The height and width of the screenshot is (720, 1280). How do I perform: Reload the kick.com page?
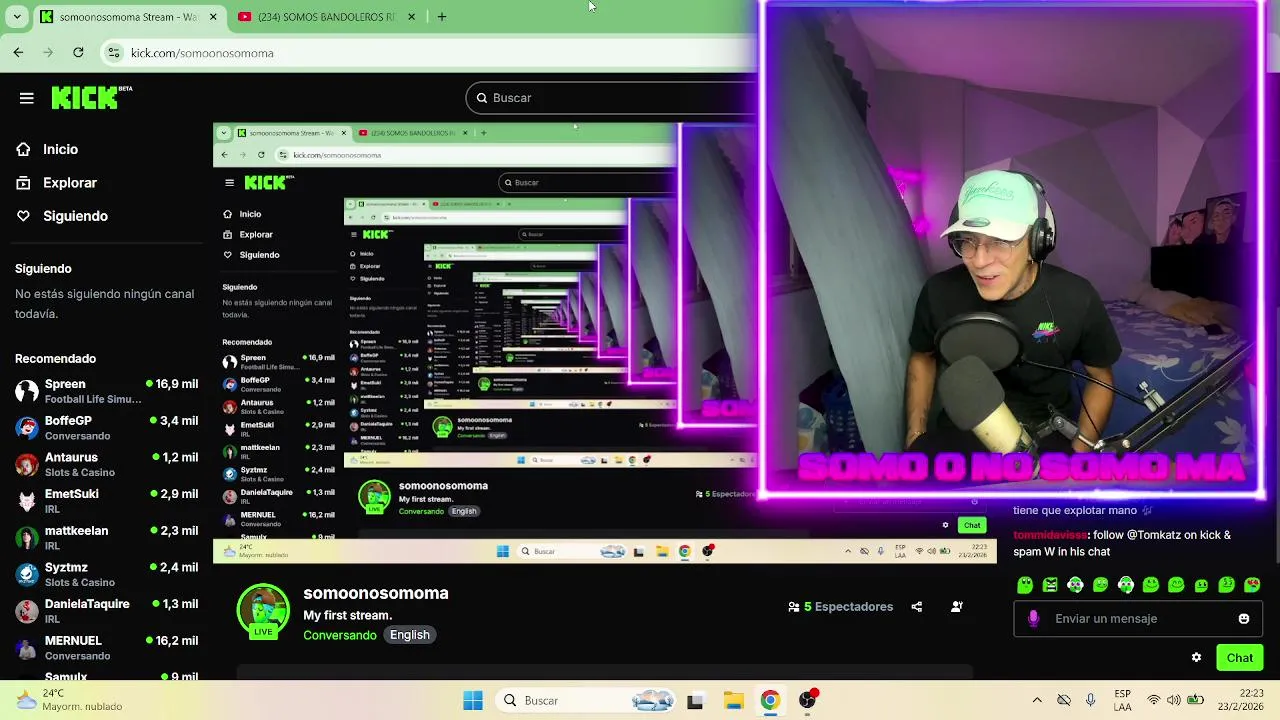78,53
